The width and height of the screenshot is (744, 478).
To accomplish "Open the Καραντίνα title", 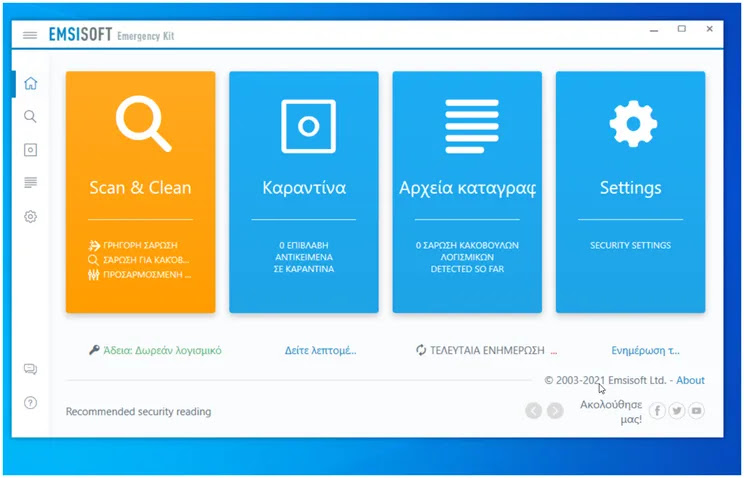I will click(x=304, y=187).
